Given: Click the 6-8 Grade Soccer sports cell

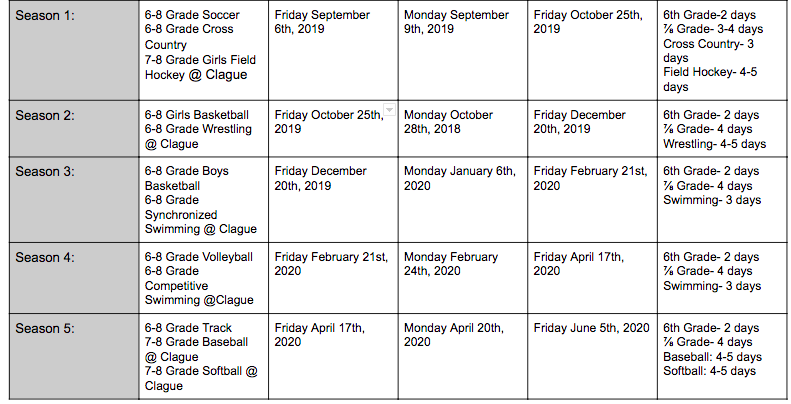Looking at the screenshot, I should pos(204,50).
